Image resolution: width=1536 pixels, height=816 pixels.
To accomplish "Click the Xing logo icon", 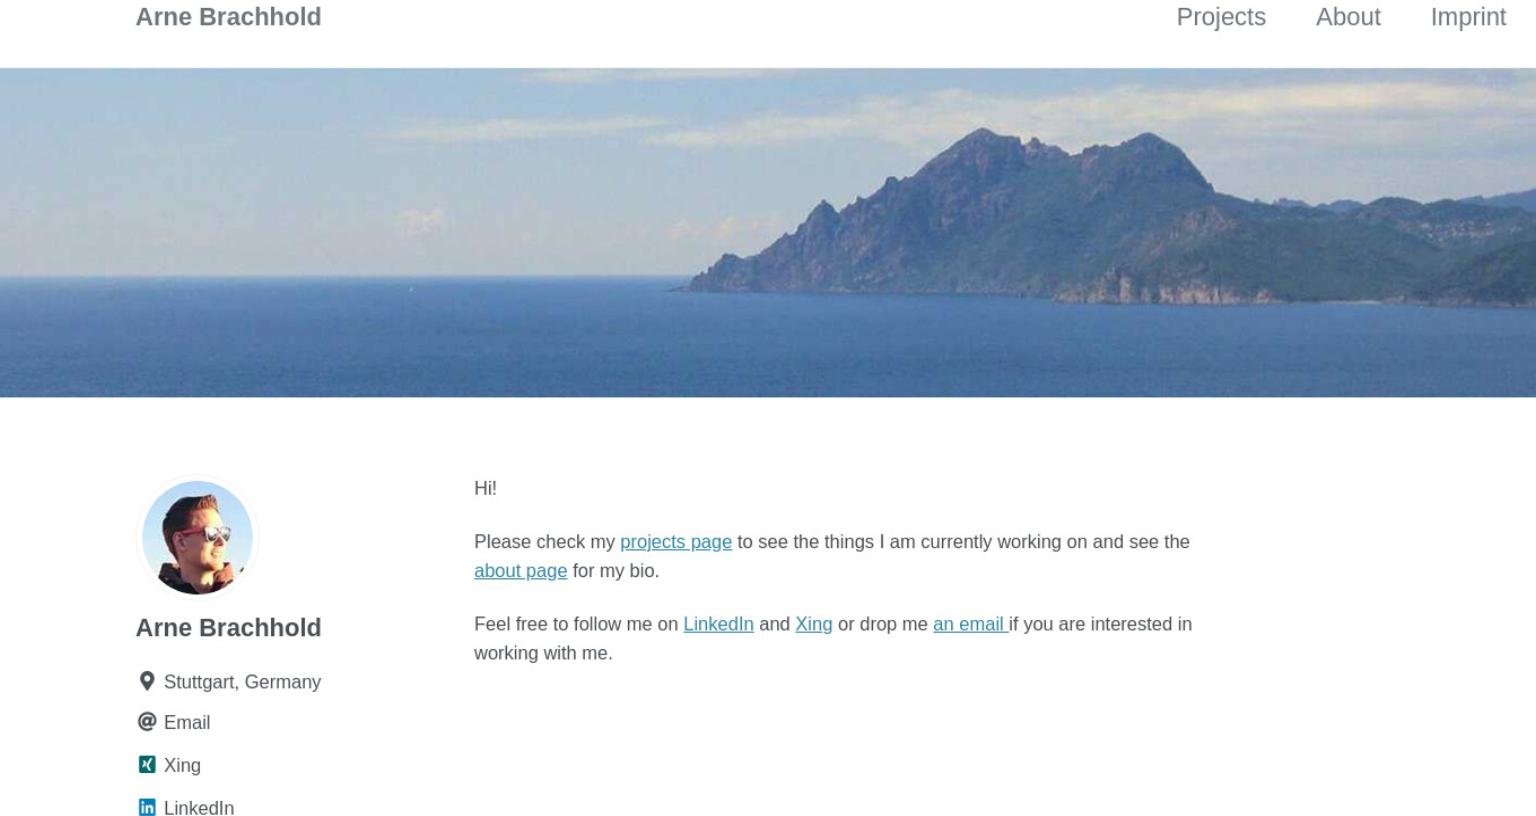I will 147,764.
